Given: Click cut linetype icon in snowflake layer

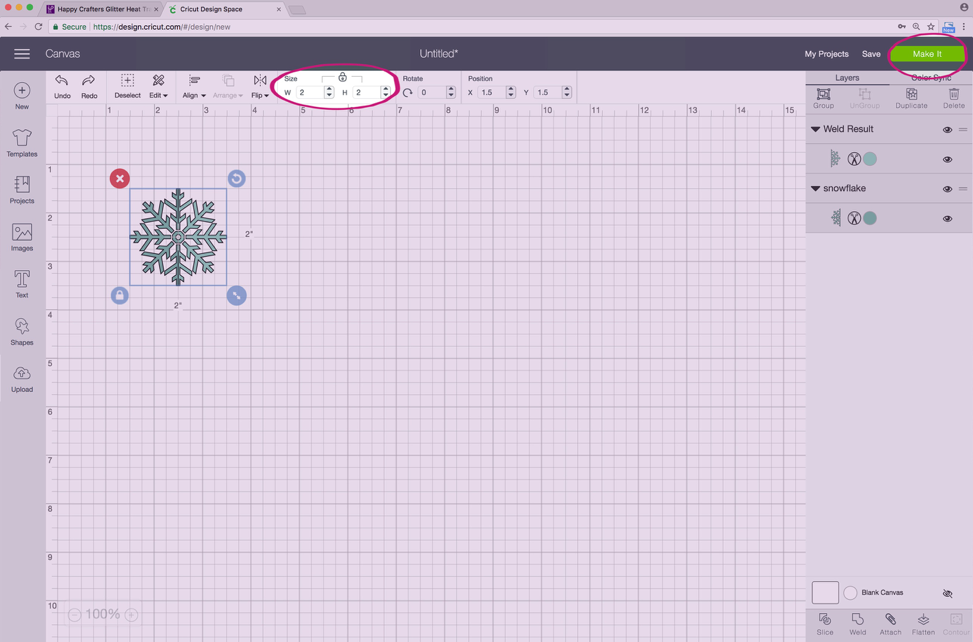Looking at the screenshot, I should coord(854,218).
